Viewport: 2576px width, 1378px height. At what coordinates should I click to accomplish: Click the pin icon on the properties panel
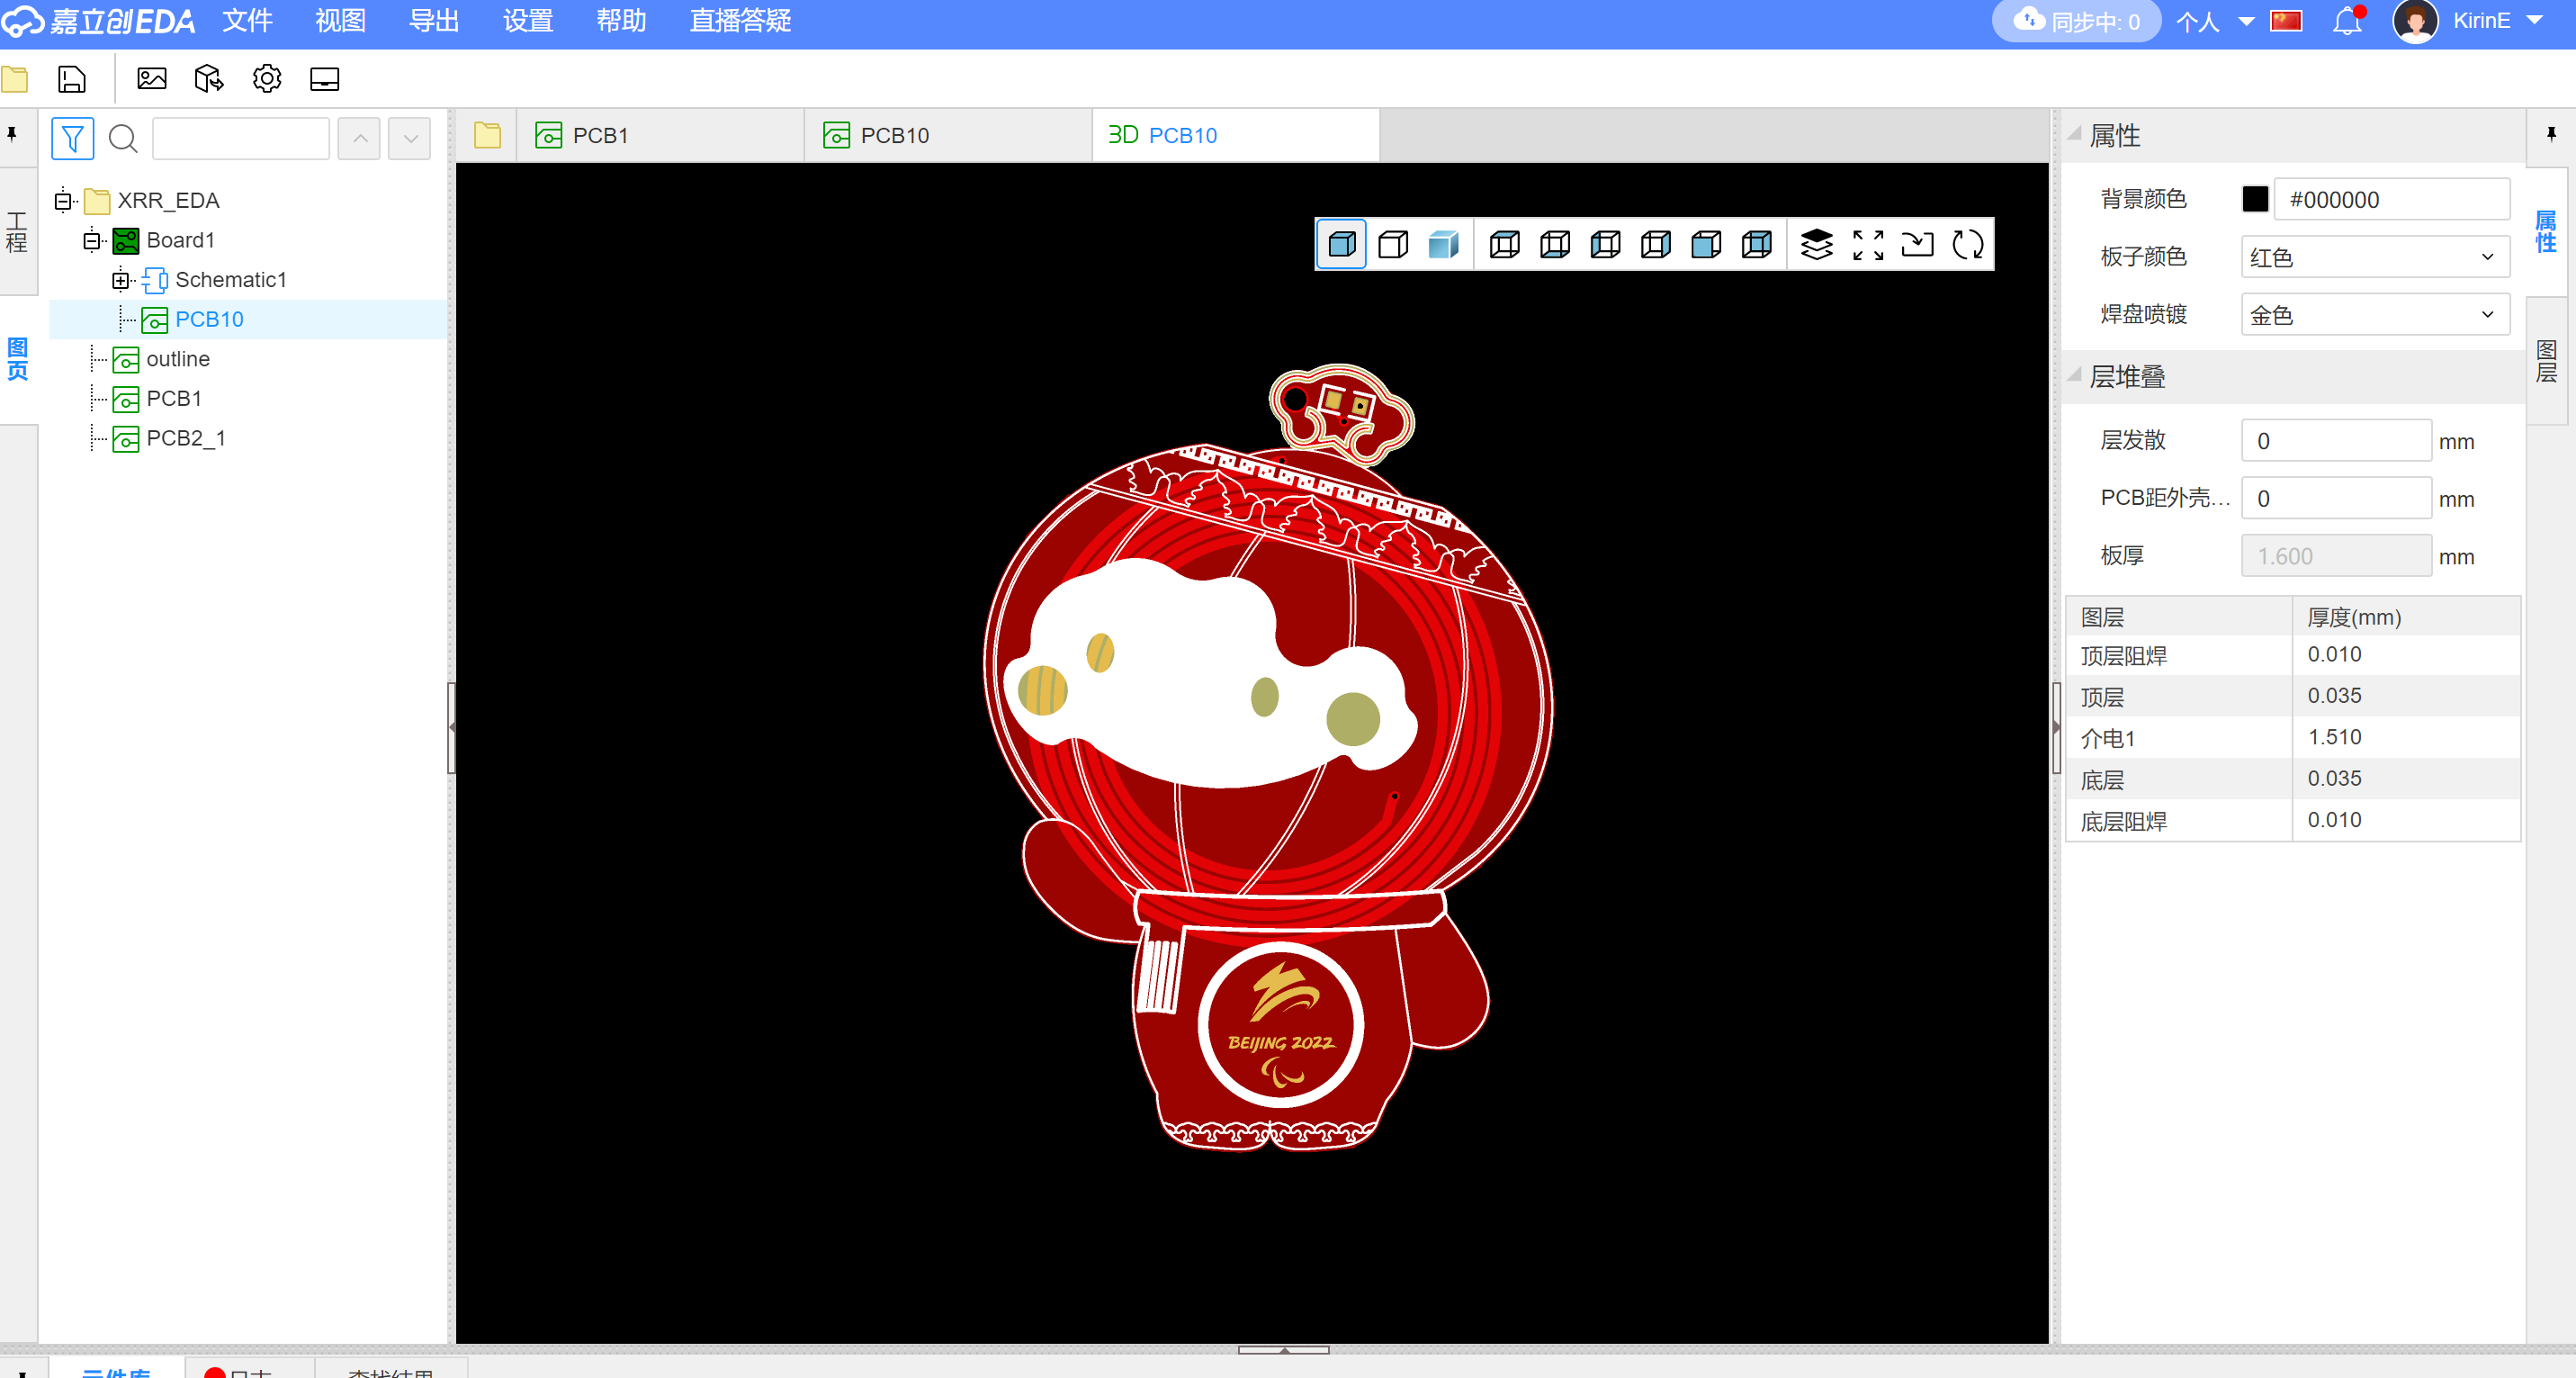tap(2551, 134)
